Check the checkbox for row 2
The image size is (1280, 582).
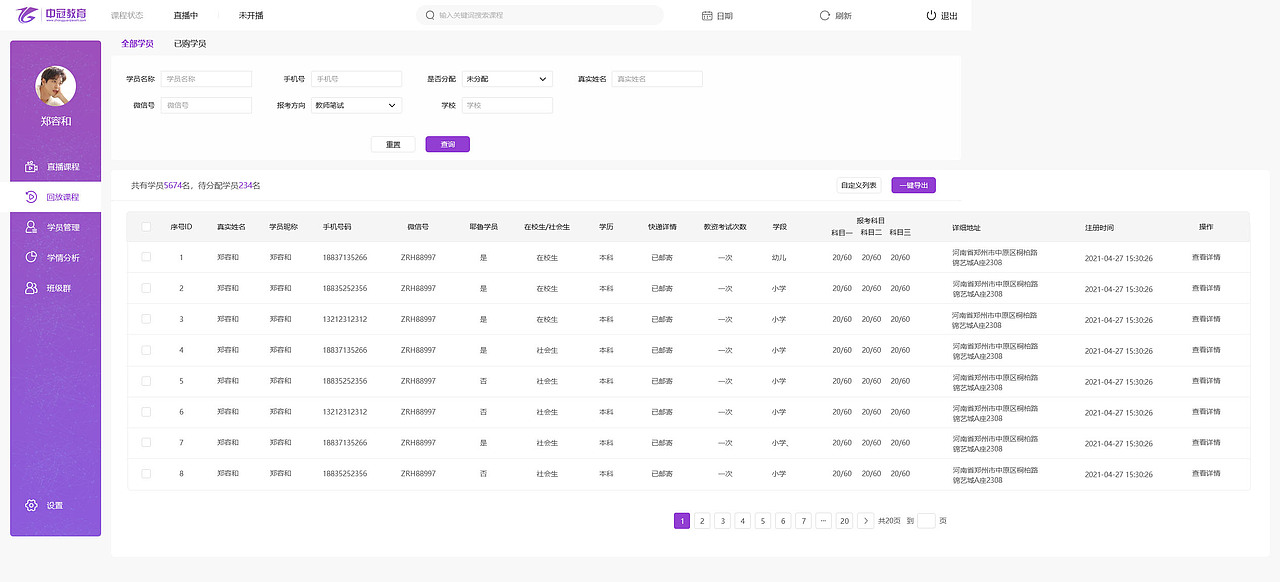[x=146, y=288]
